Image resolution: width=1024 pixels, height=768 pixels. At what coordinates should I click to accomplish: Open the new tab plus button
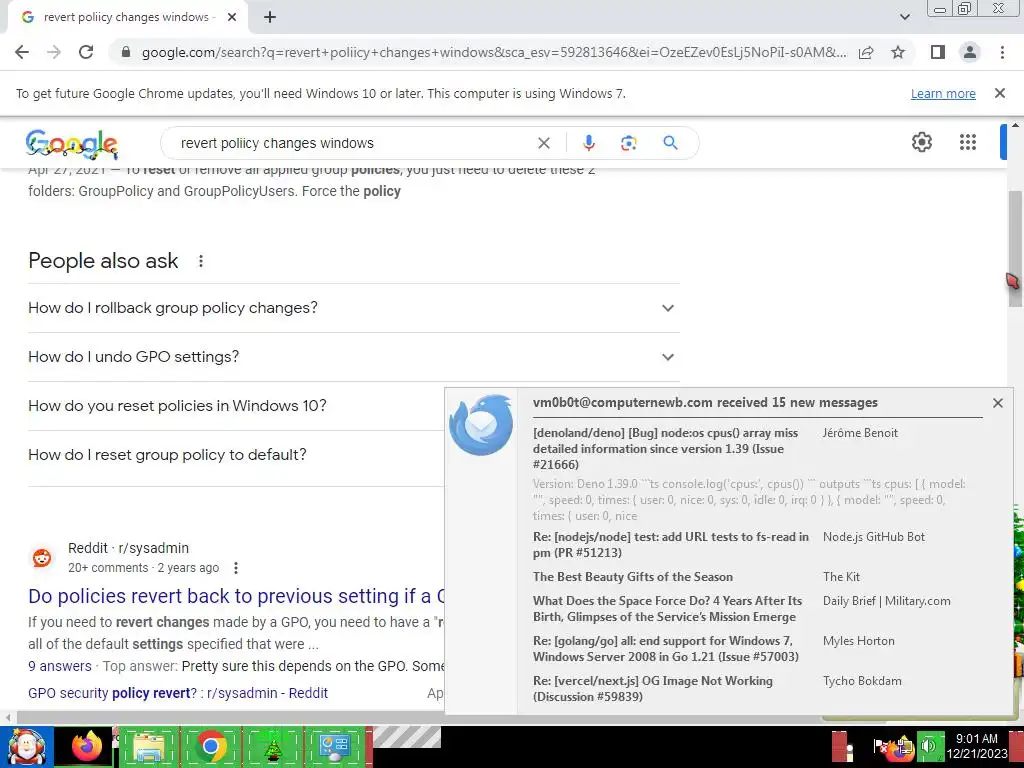click(x=270, y=18)
